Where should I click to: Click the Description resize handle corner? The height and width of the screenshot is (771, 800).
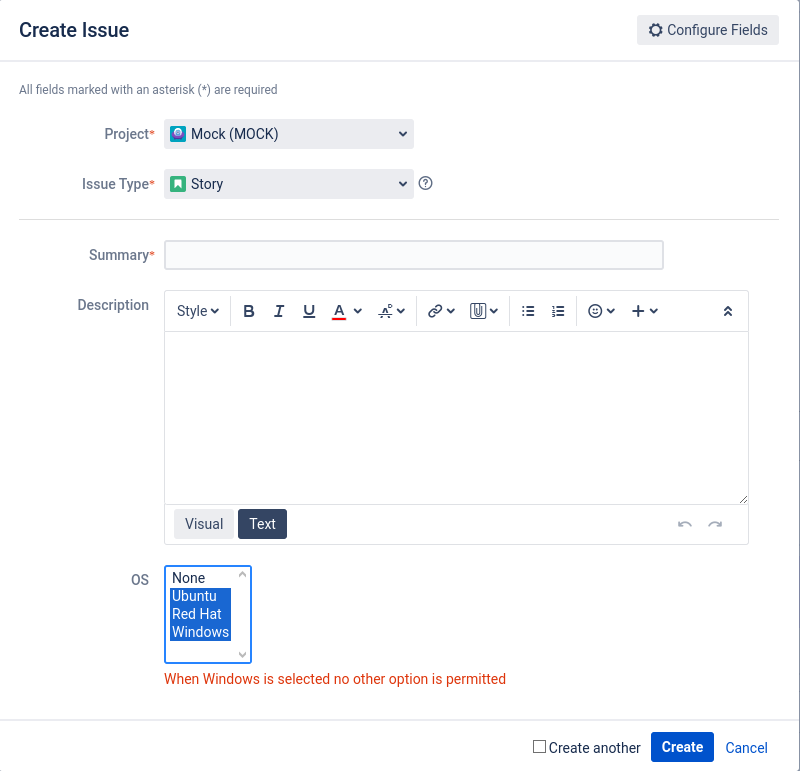743,500
